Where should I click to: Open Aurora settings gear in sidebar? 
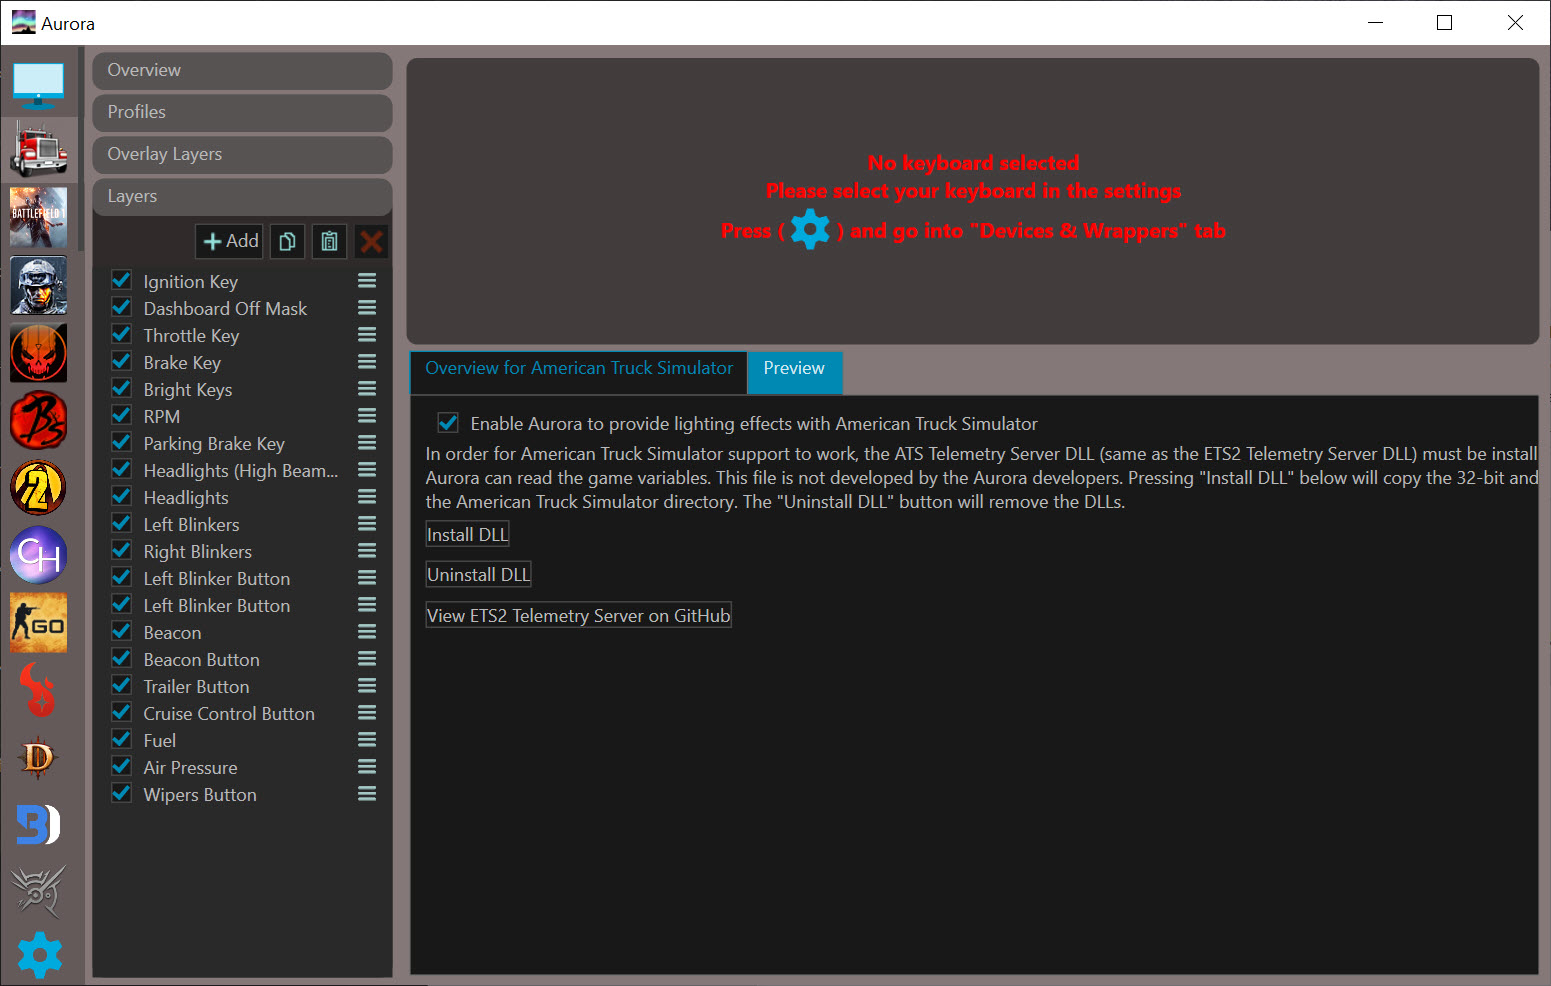pyautogui.click(x=39, y=955)
